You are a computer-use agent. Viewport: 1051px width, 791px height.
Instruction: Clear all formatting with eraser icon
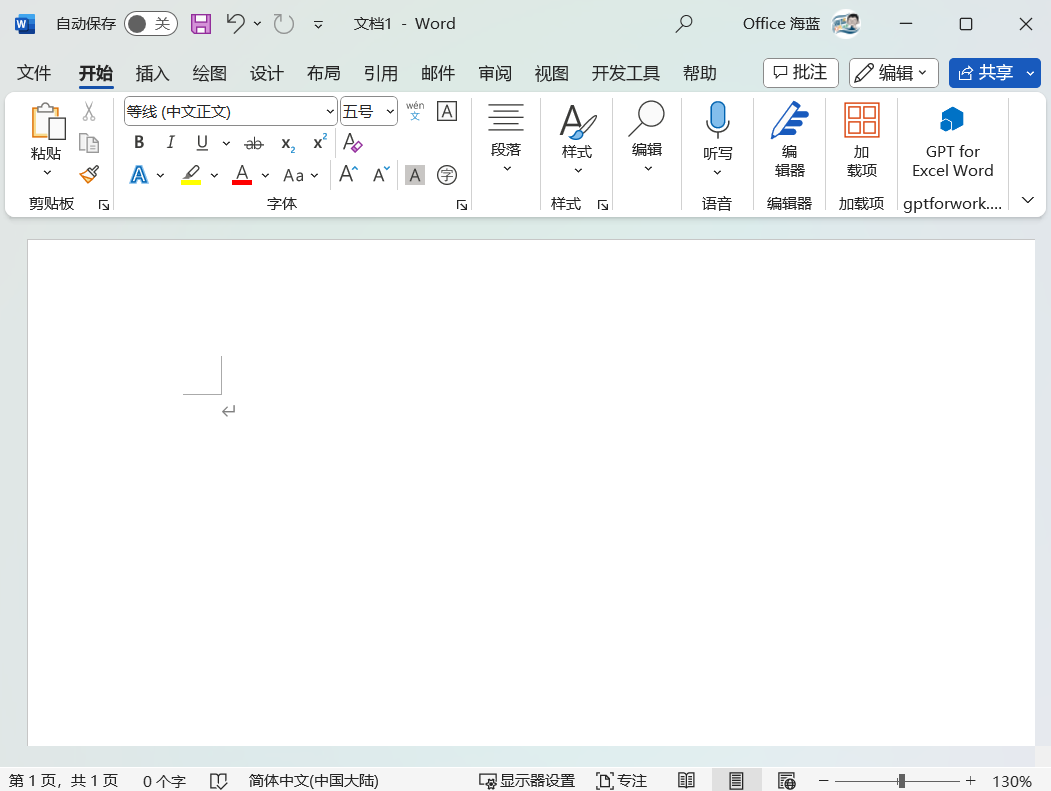pyautogui.click(x=353, y=143)
